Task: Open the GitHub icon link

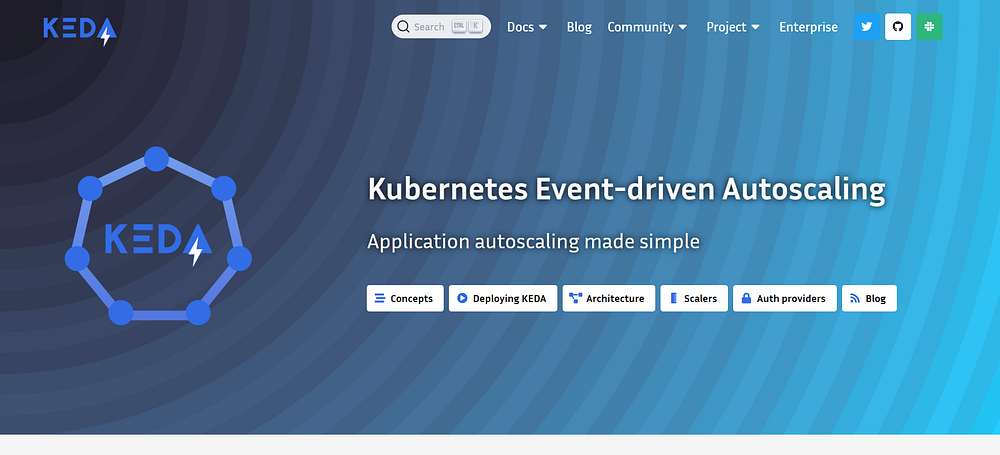Action: [898, 27]
